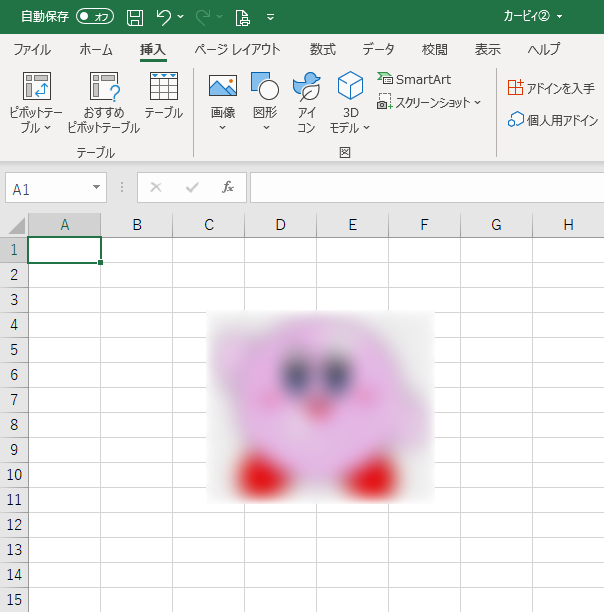Select row 2 header
Screen dimensions: 604x612
(14, 275)
